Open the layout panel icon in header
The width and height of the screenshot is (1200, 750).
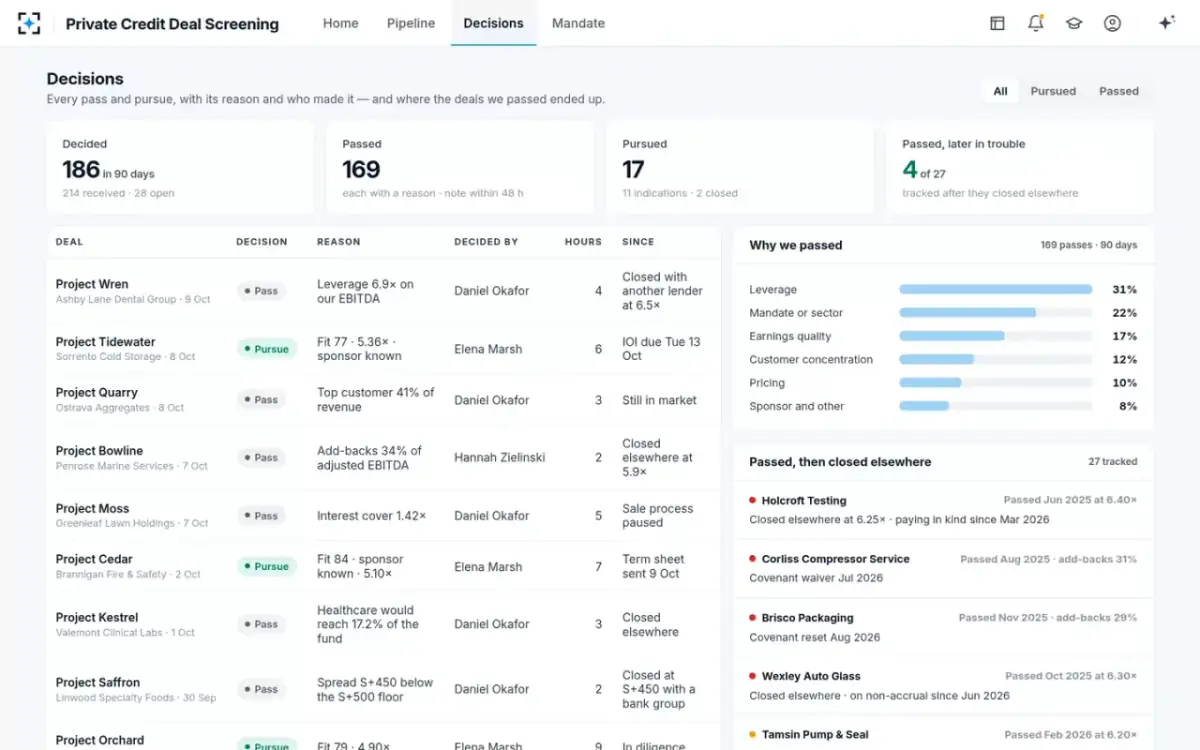click(997, 23)
